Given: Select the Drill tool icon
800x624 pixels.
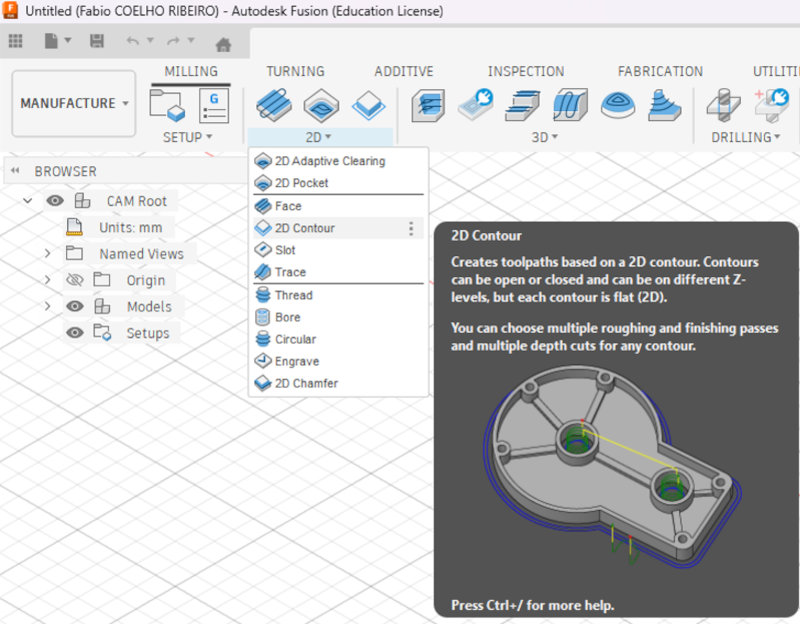Looking at the screenshot, I should point(724,105).
